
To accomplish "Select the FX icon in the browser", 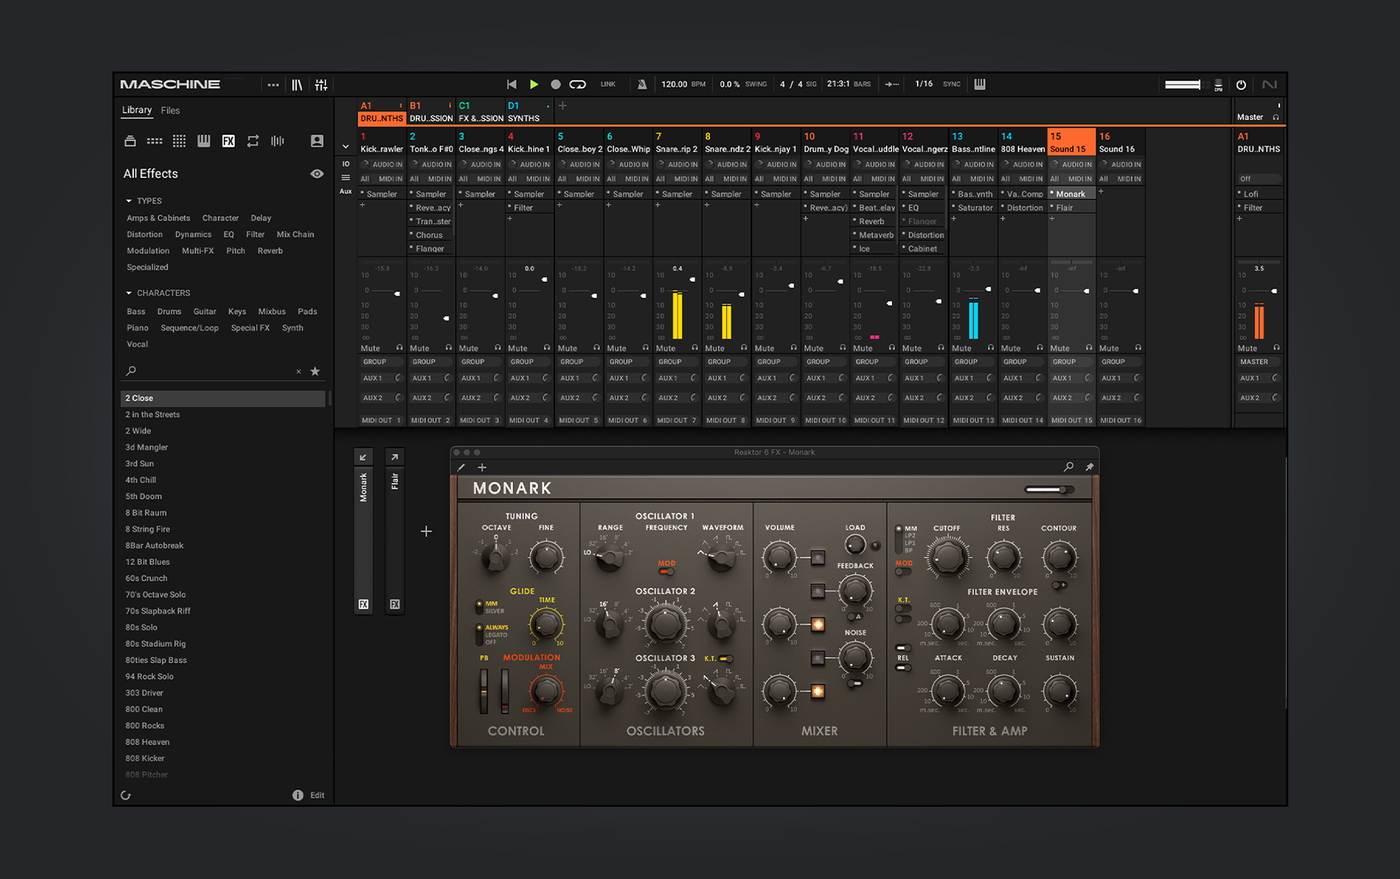I will (228, 141).
